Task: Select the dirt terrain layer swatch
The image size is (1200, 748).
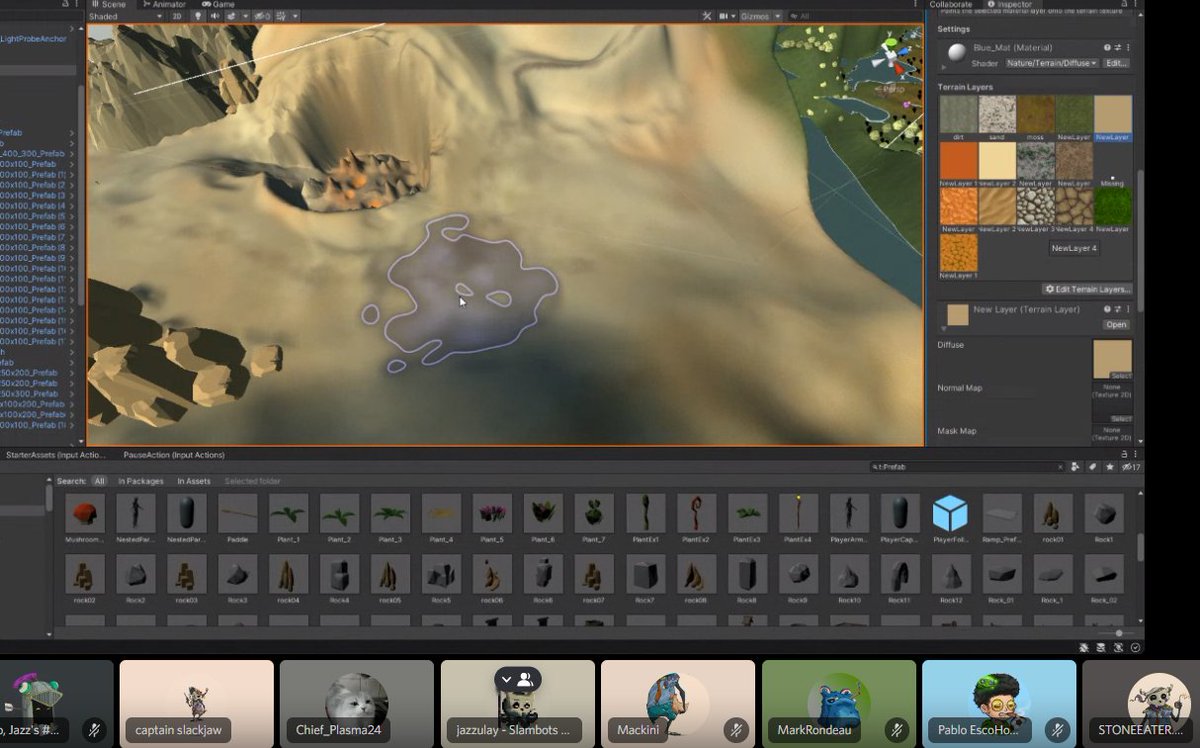Action: click(958, 114)
